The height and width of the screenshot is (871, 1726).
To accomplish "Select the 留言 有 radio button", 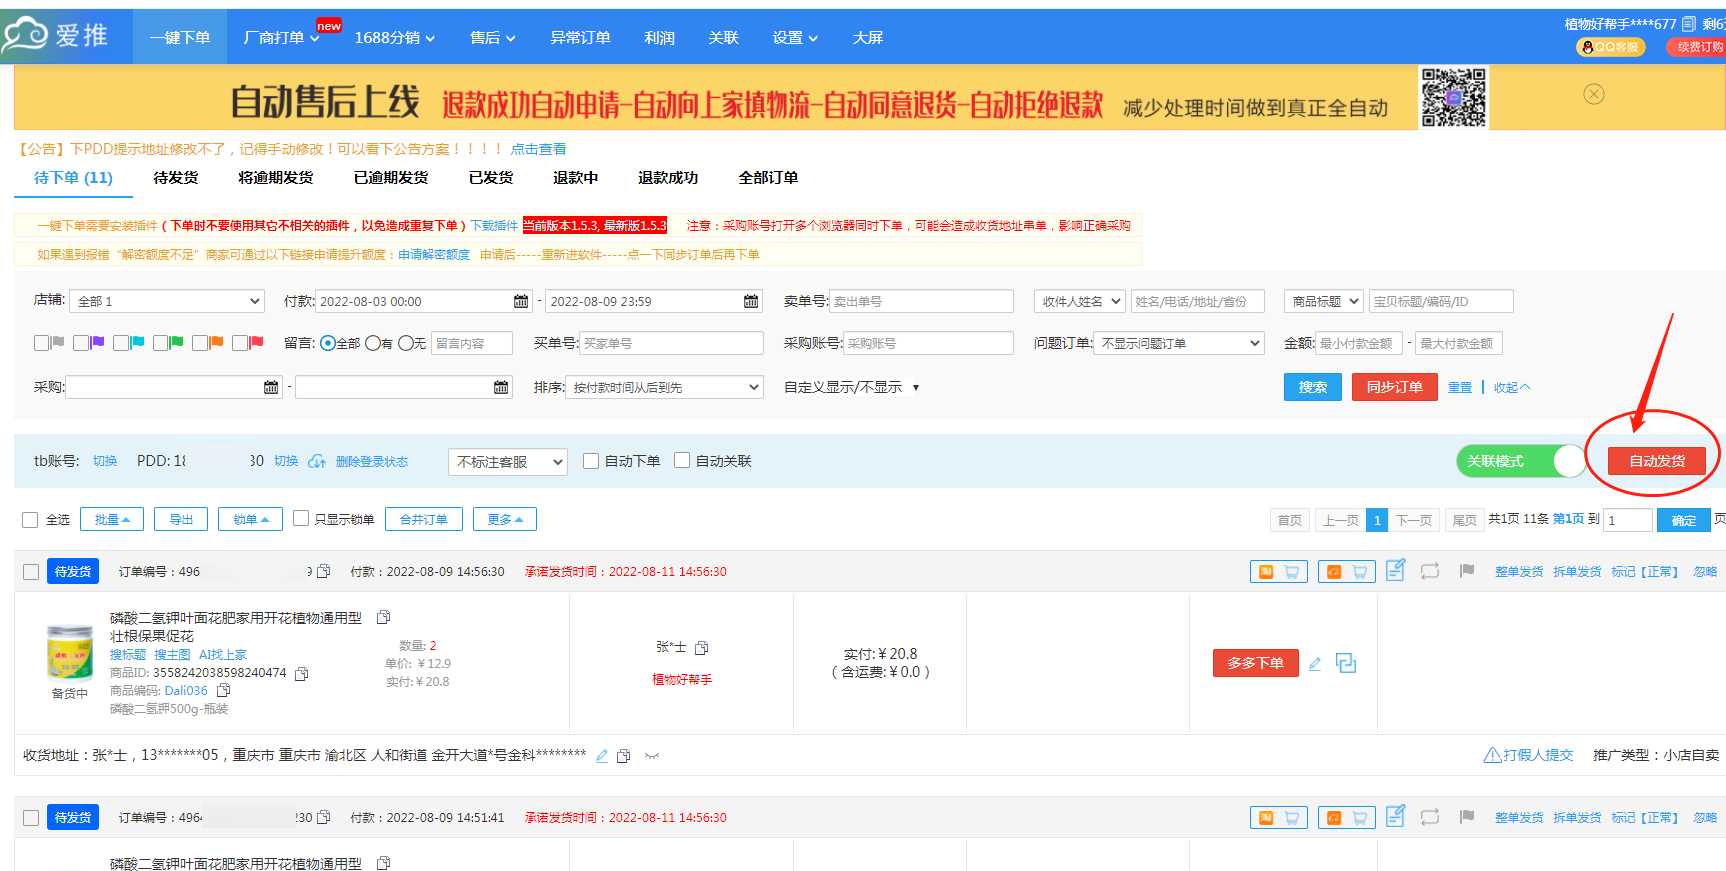I will pyautogui.click(x=373, y=343).
